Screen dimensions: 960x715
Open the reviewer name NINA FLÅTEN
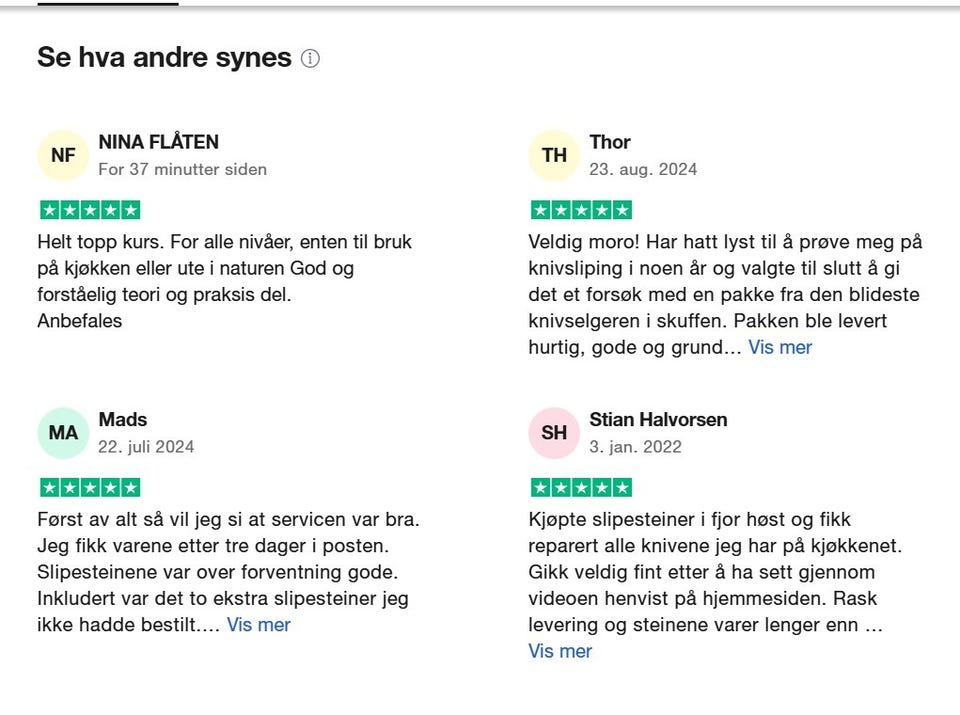pos(158,142)
